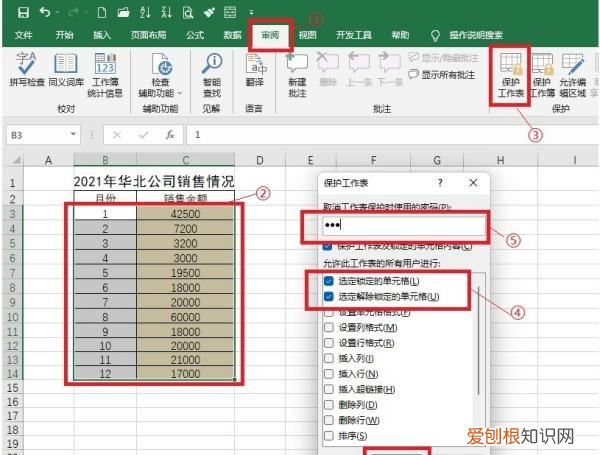Switch to the 开始 Home tab
Screen dimensions: 600x455
pos(64,35)
